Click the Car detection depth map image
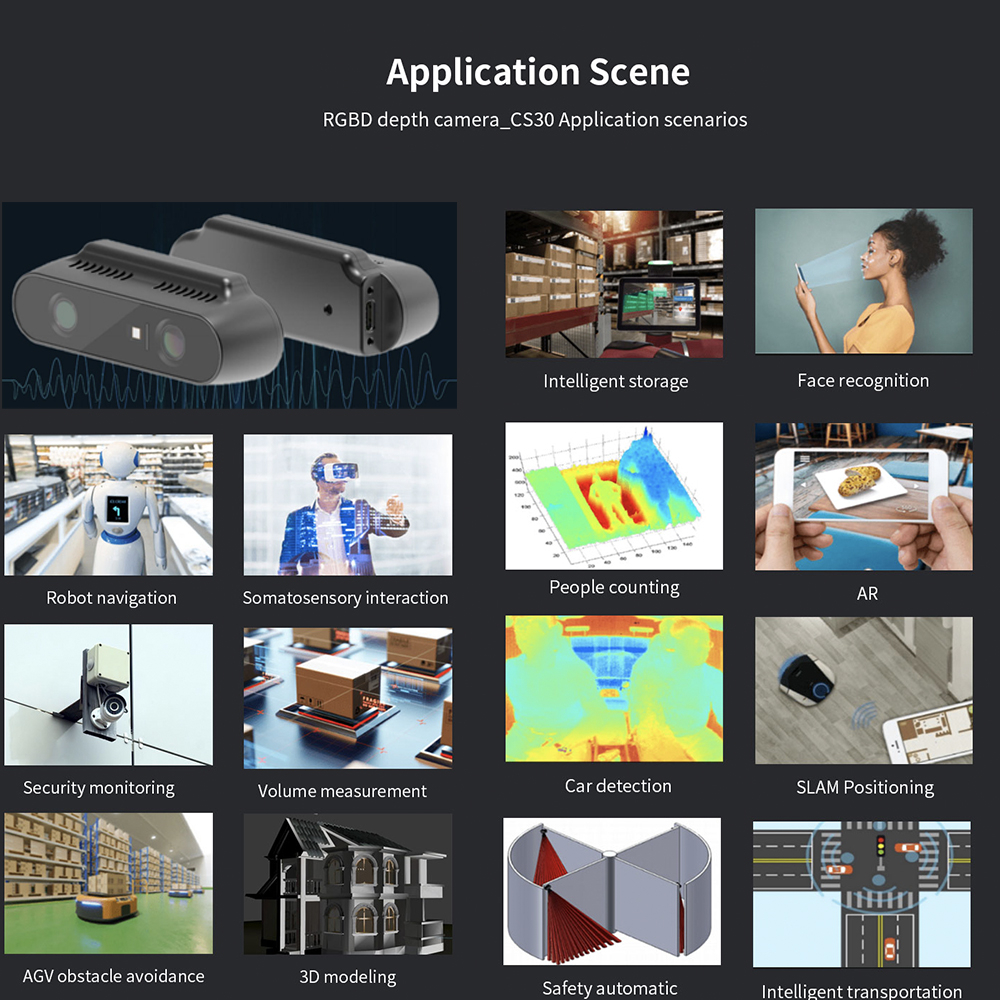This screenshot has width=1000, height=1000. [x=614, y=689]
